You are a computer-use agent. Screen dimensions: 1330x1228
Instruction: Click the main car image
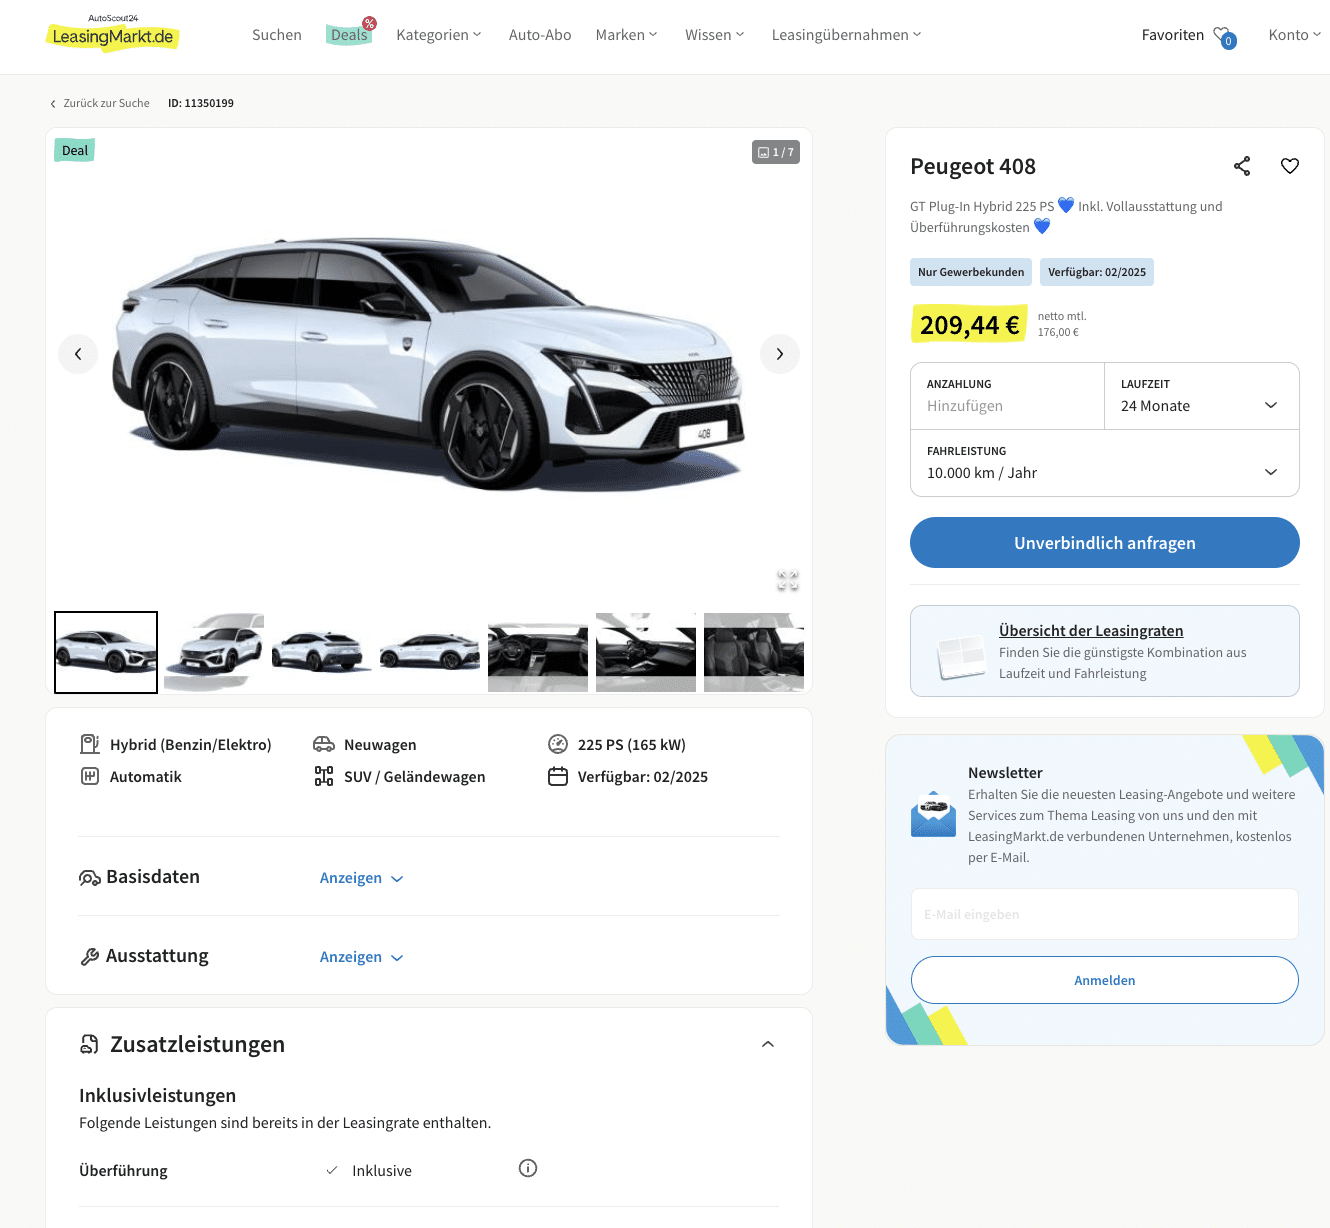pos(429,363)
